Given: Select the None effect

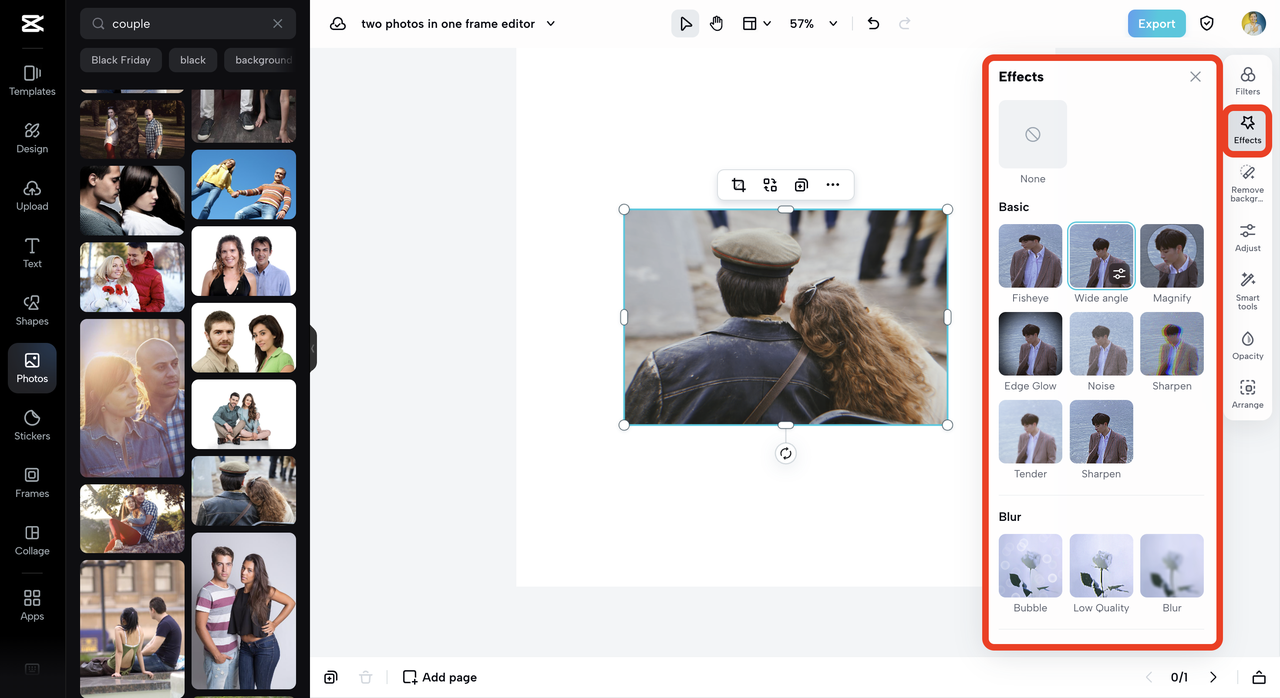Looking at the screenshot, I should [1033, 134].
